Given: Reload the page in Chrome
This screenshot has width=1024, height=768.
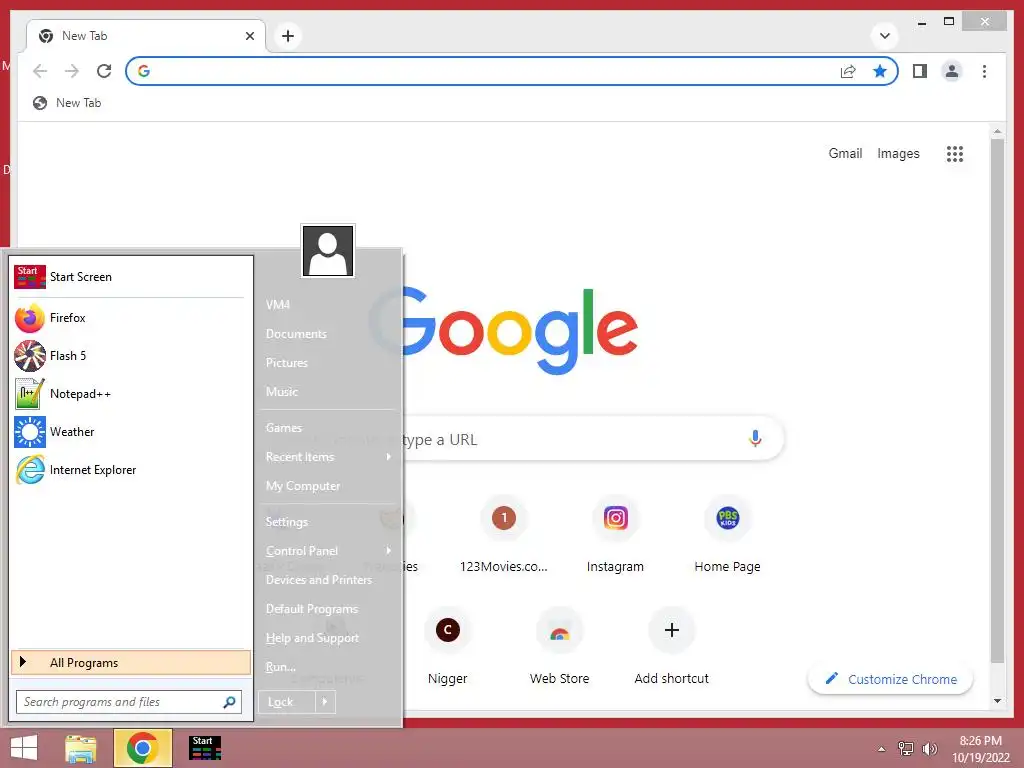Looking at the screenshot, I should coord(104,71).
